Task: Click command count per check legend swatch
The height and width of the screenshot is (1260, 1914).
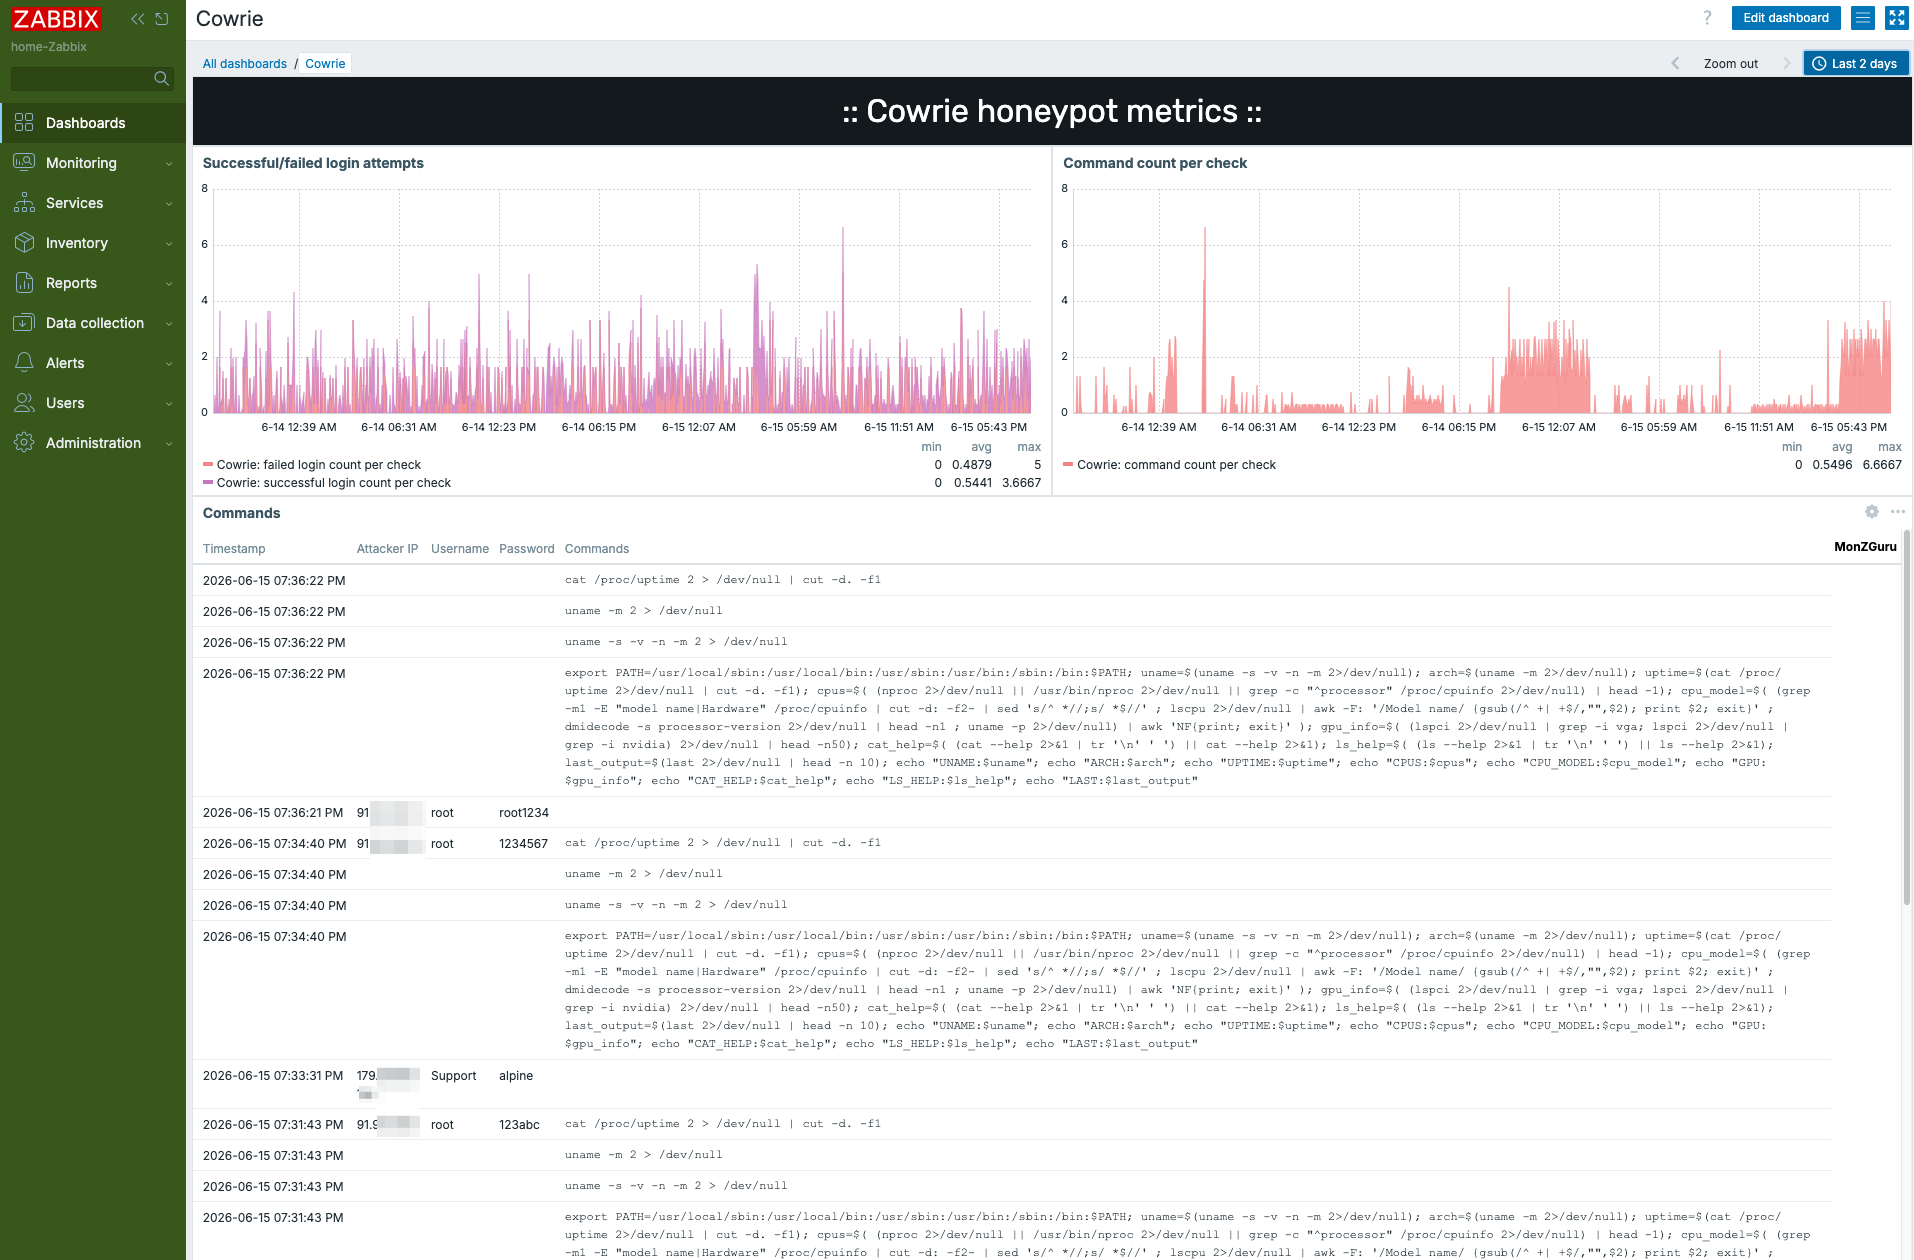Action: pyautogui.click(x=1068, y=465)
